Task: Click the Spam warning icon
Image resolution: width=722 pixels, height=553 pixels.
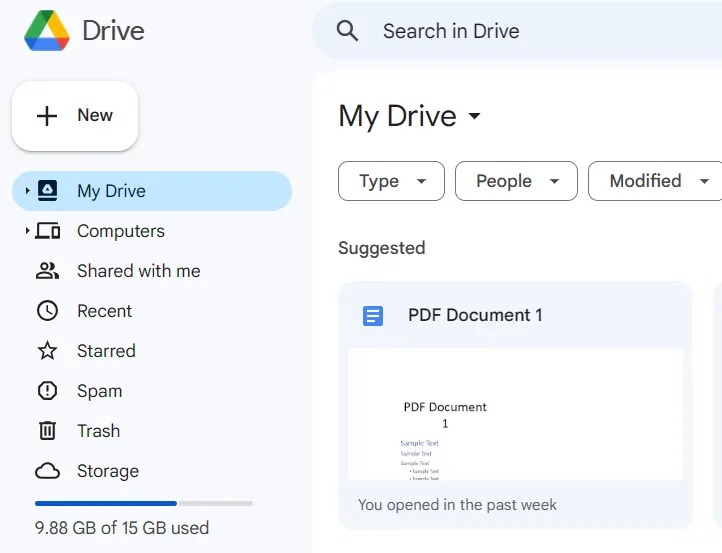Action: pyautogui.click(x=47, y=391)
